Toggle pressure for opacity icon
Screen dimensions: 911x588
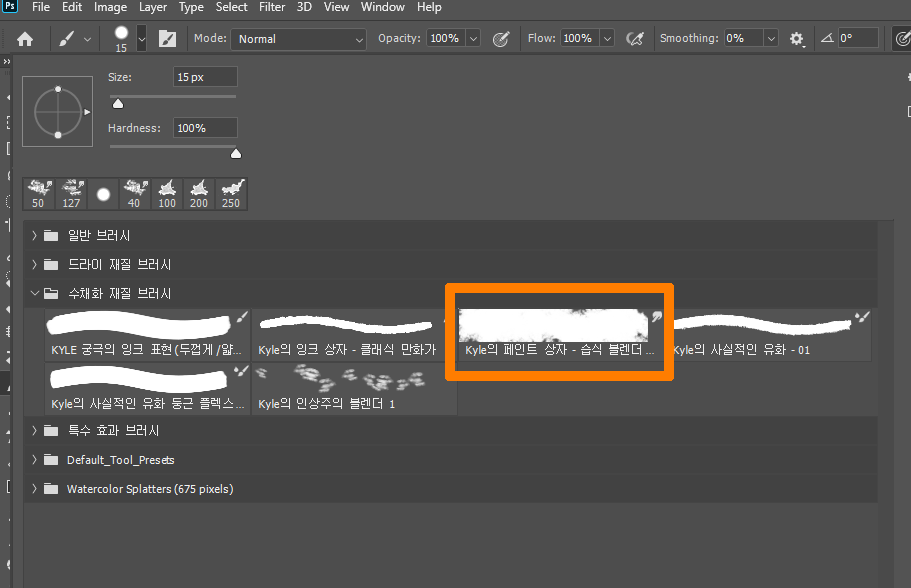point(501,39)
